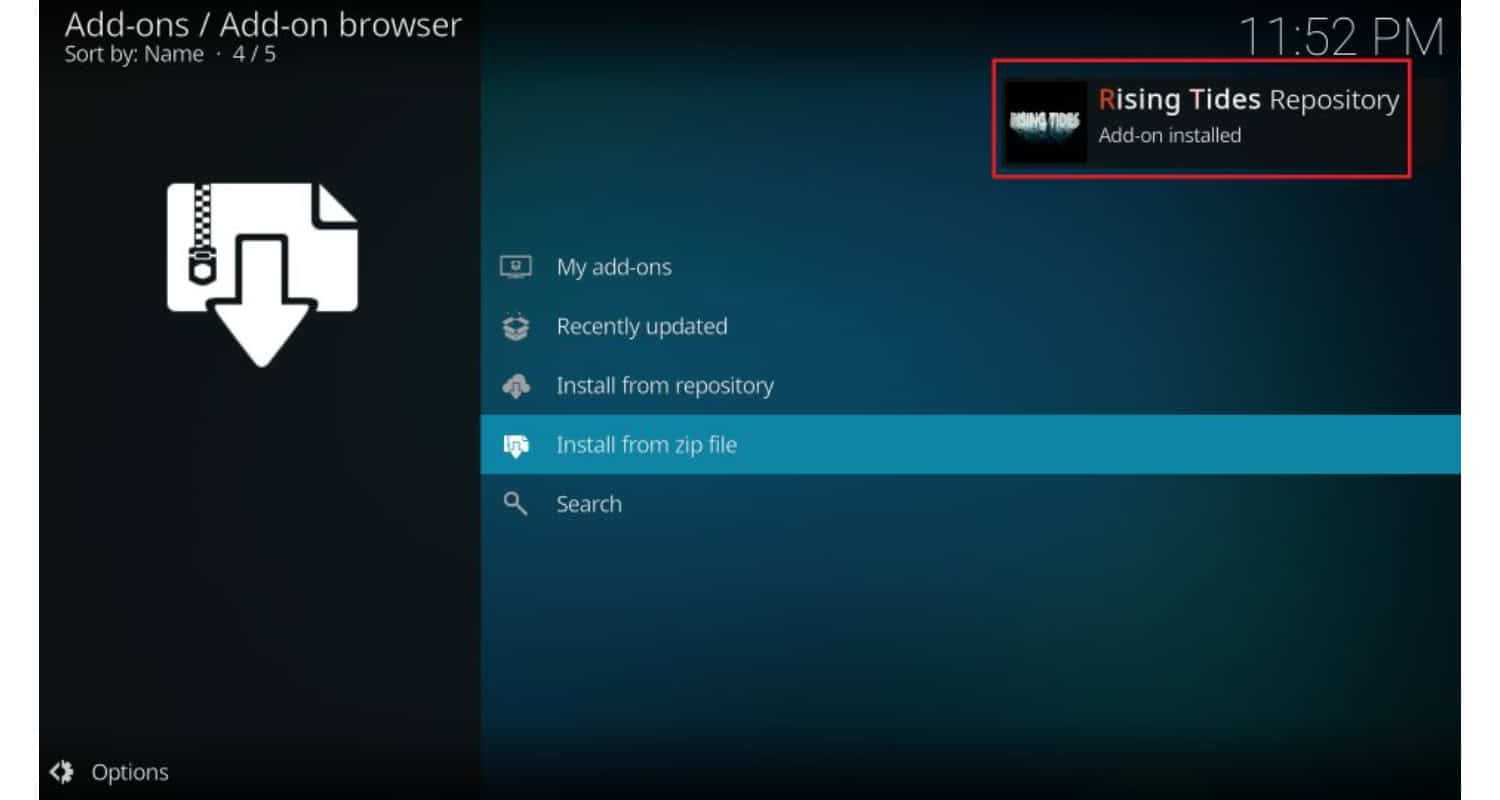Select Install from repository
Screen dimensions: 1500x800
[x=970, y=386]
